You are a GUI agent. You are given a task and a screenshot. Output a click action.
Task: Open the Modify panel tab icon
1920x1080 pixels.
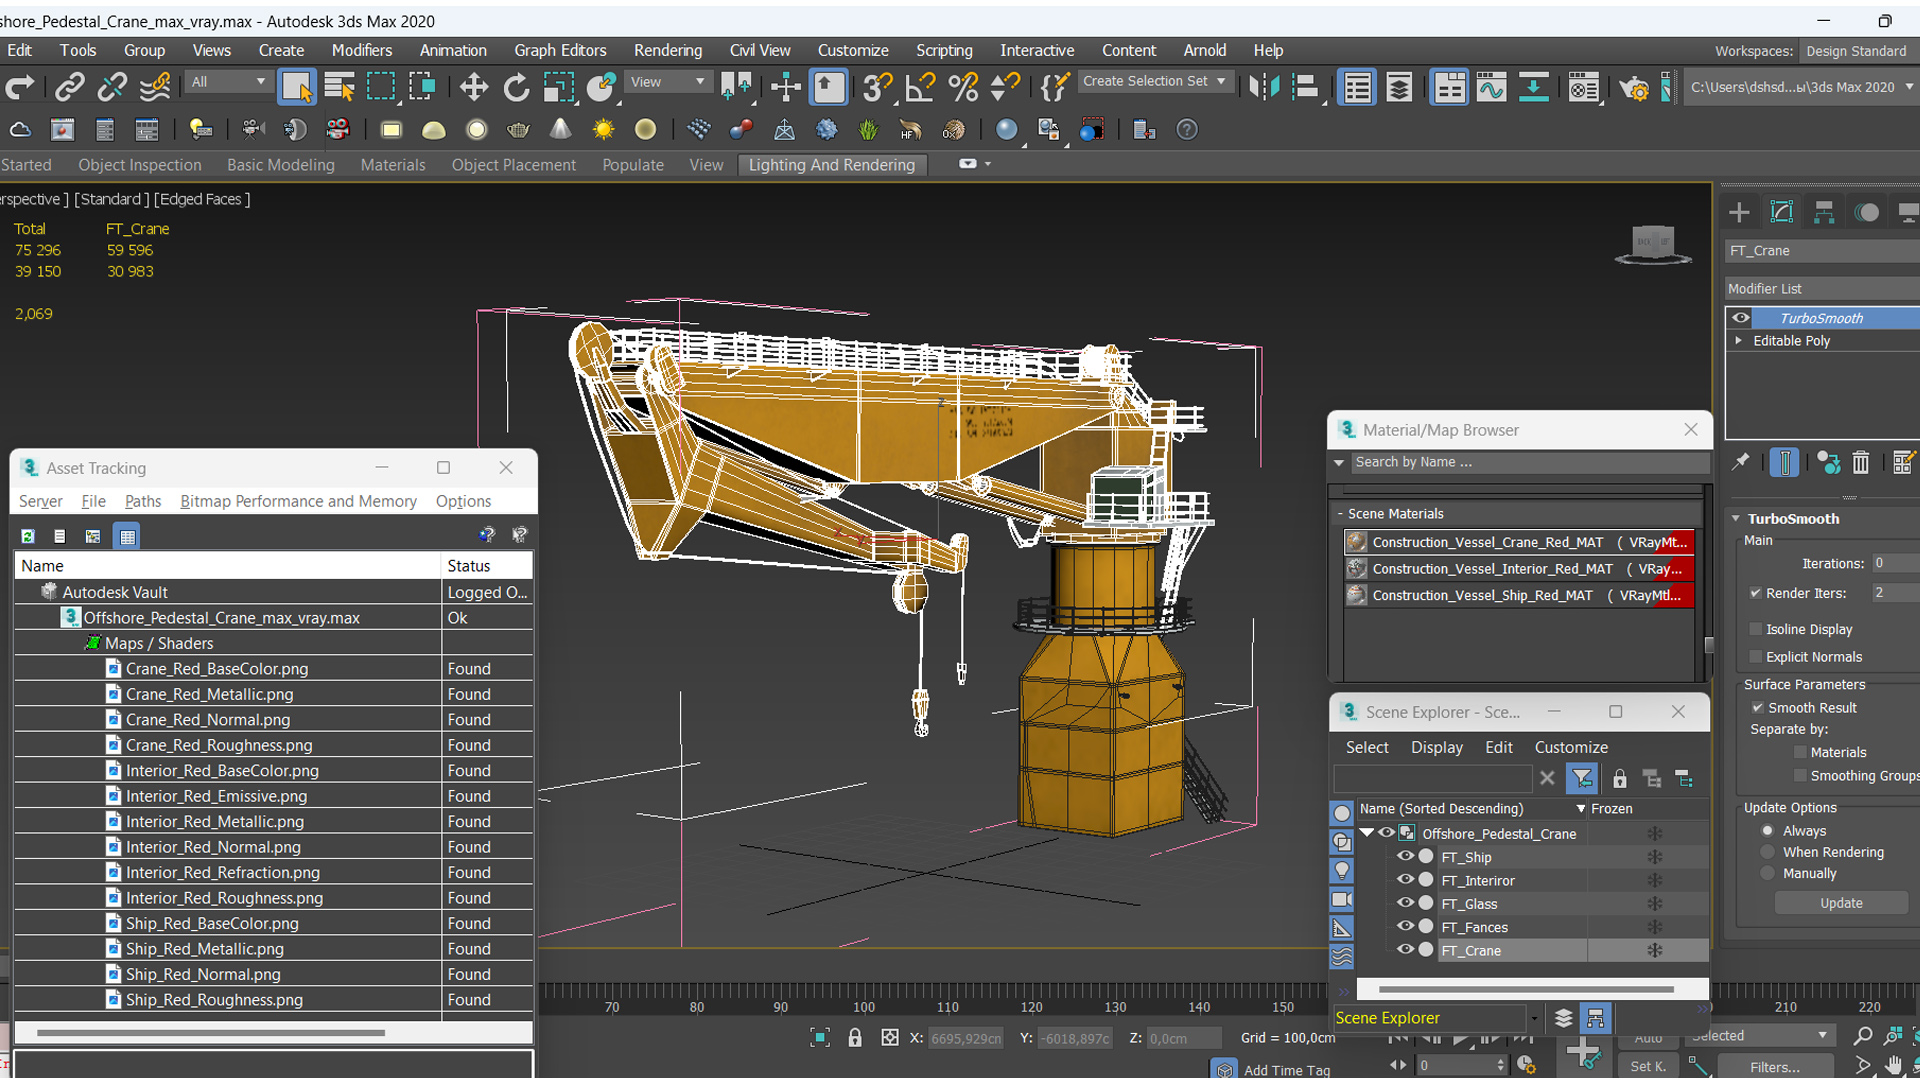click(1782, 212)
